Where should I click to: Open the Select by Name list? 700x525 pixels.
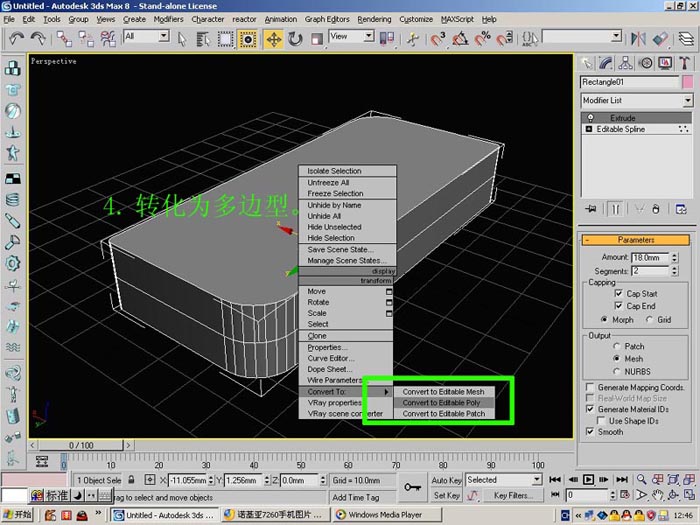(x=203, y=39)
